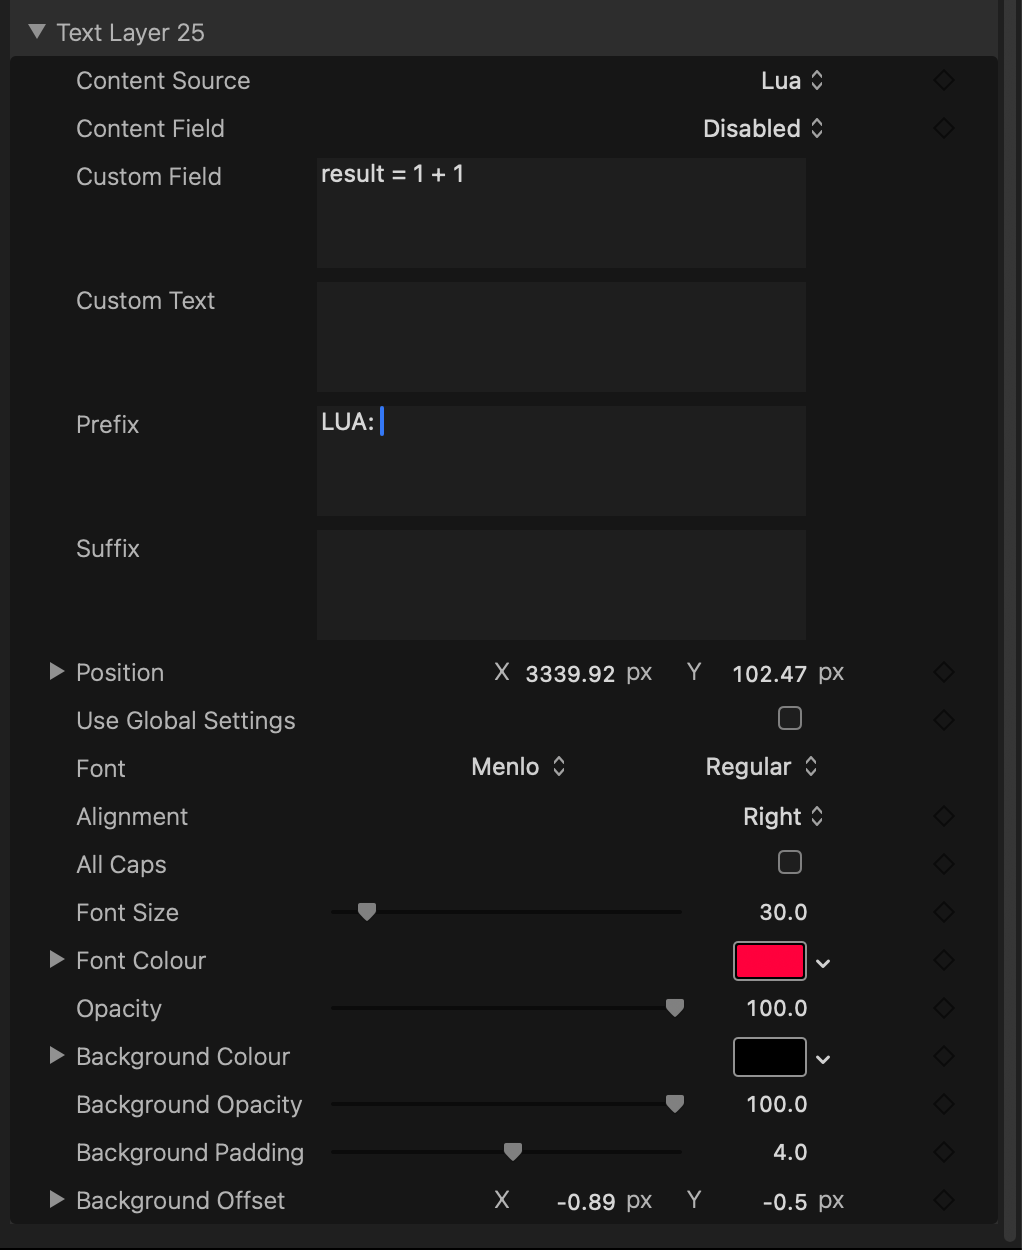Click keyframe diamond for Background Padding
Image resolution: width=1022 pixels, height=1250 pixels.
[943, 1152]
